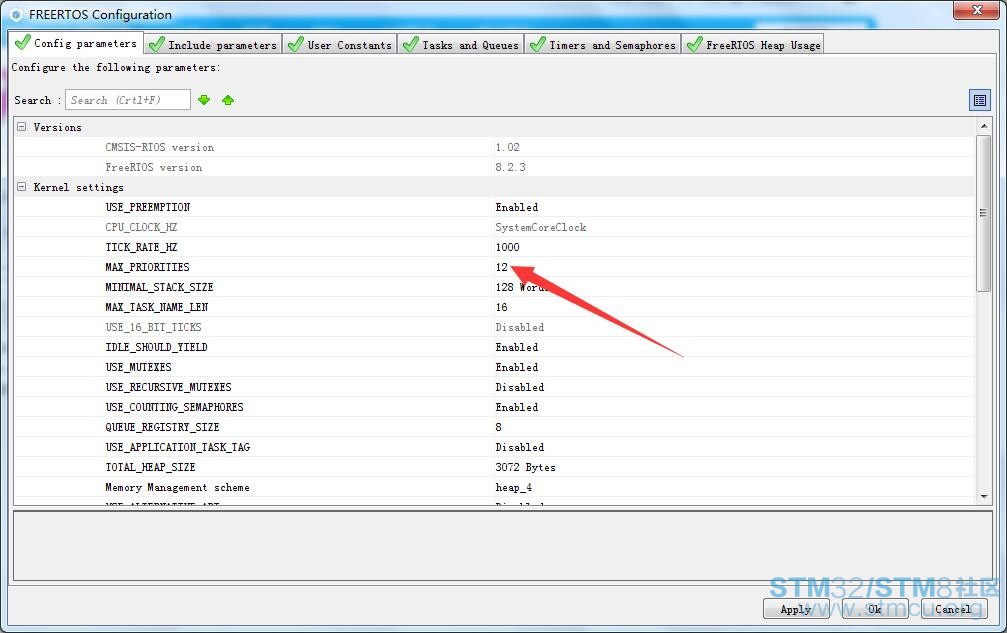Collapse the Versions section
Viewport: 1007px width, 633px height.
(x=21, y=127)
